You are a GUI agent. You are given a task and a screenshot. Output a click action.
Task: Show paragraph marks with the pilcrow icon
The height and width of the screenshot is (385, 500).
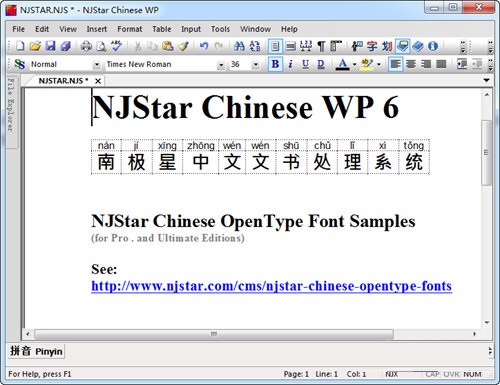[321, 46]
